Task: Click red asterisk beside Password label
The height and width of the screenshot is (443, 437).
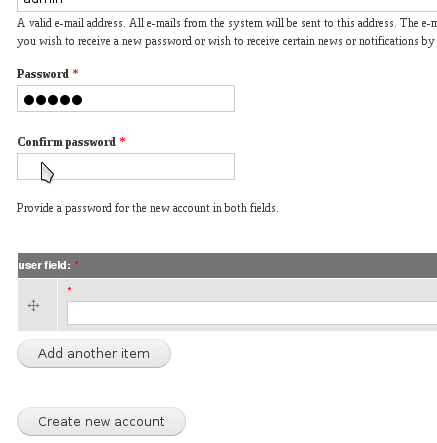Action: point(76,72)
